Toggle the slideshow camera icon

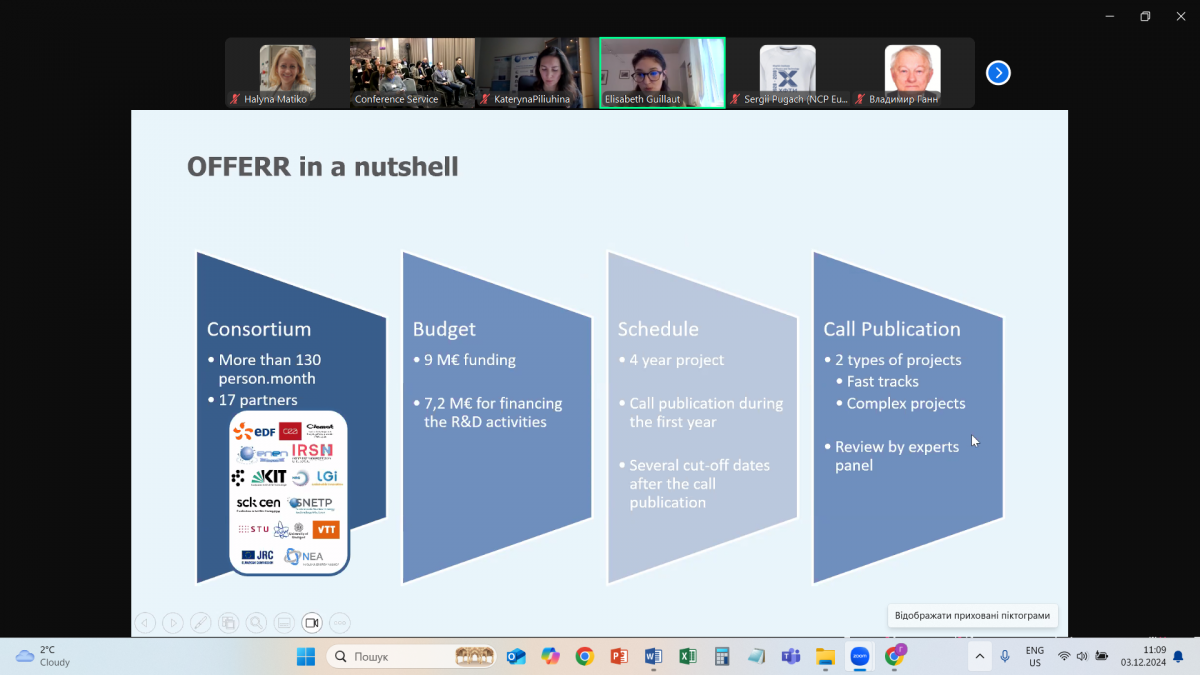tap(312, 622)
